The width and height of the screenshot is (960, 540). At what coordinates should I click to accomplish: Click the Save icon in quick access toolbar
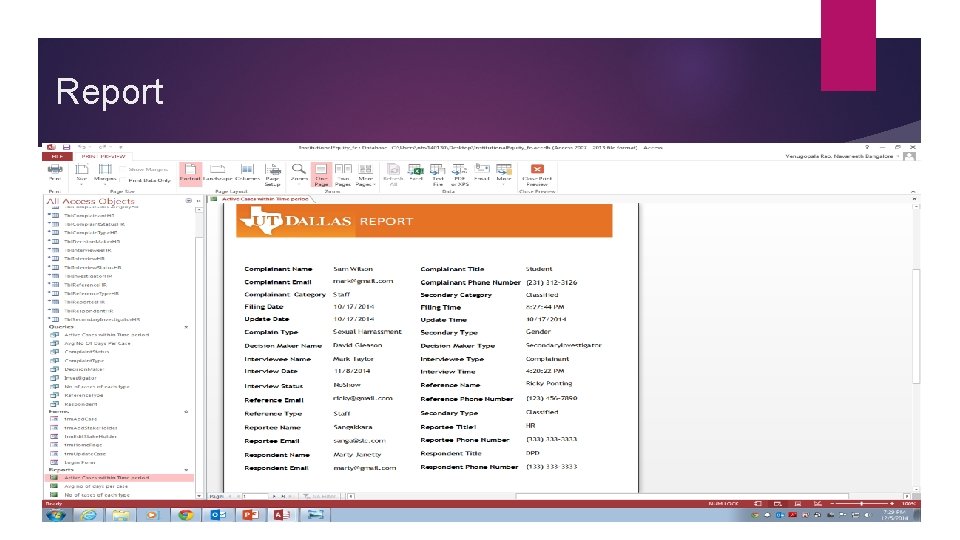click(x=66, y=148)
